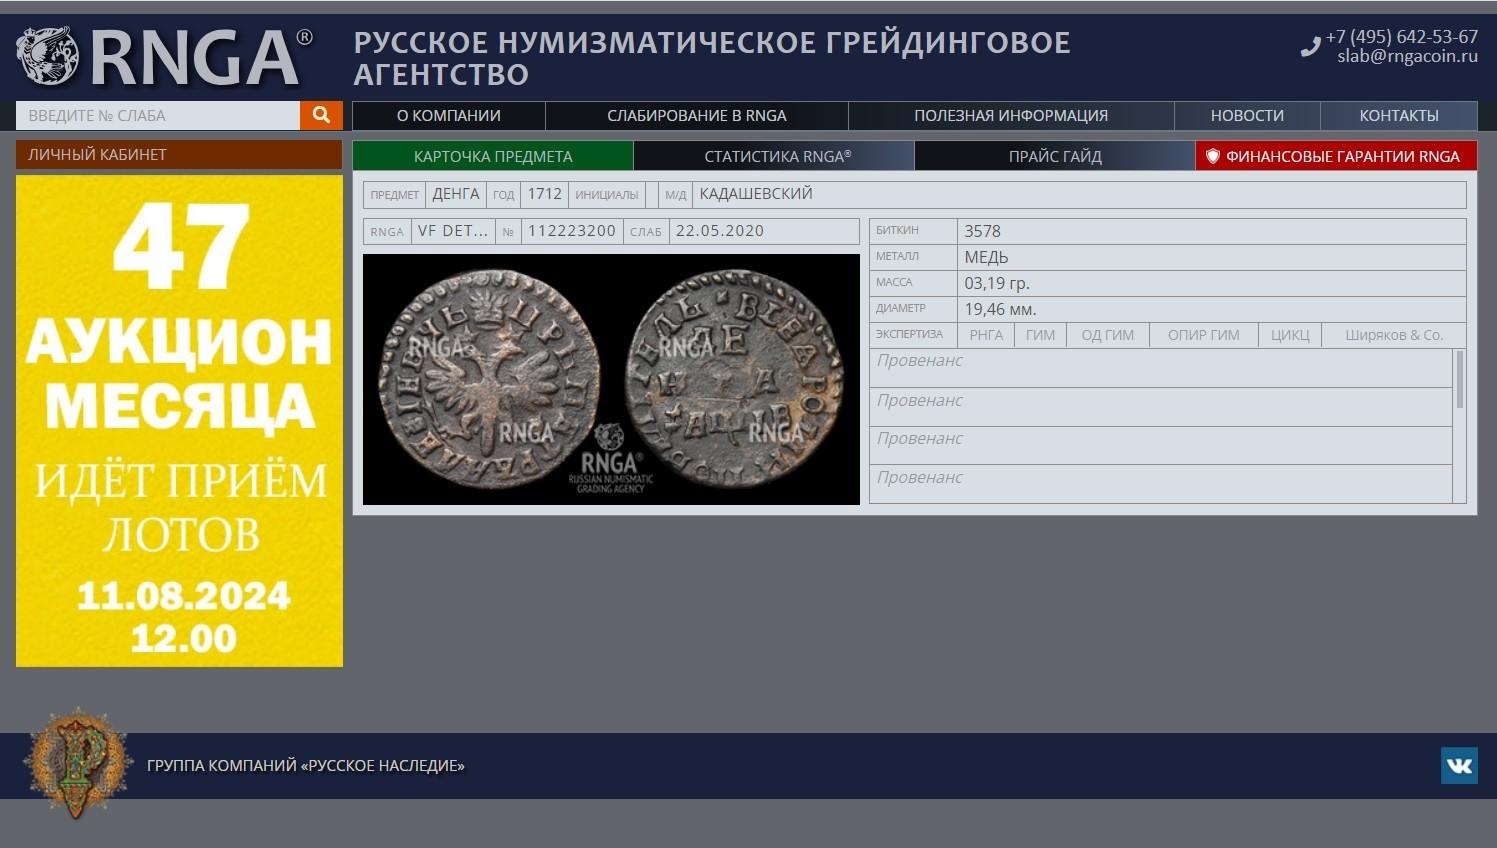The height and width of the screenshot is (848, 1497).
Task: Open the СЛАБИРОВАНИЕ В RNGA menu
Action: pyautogui.click(x=696, y=116)
